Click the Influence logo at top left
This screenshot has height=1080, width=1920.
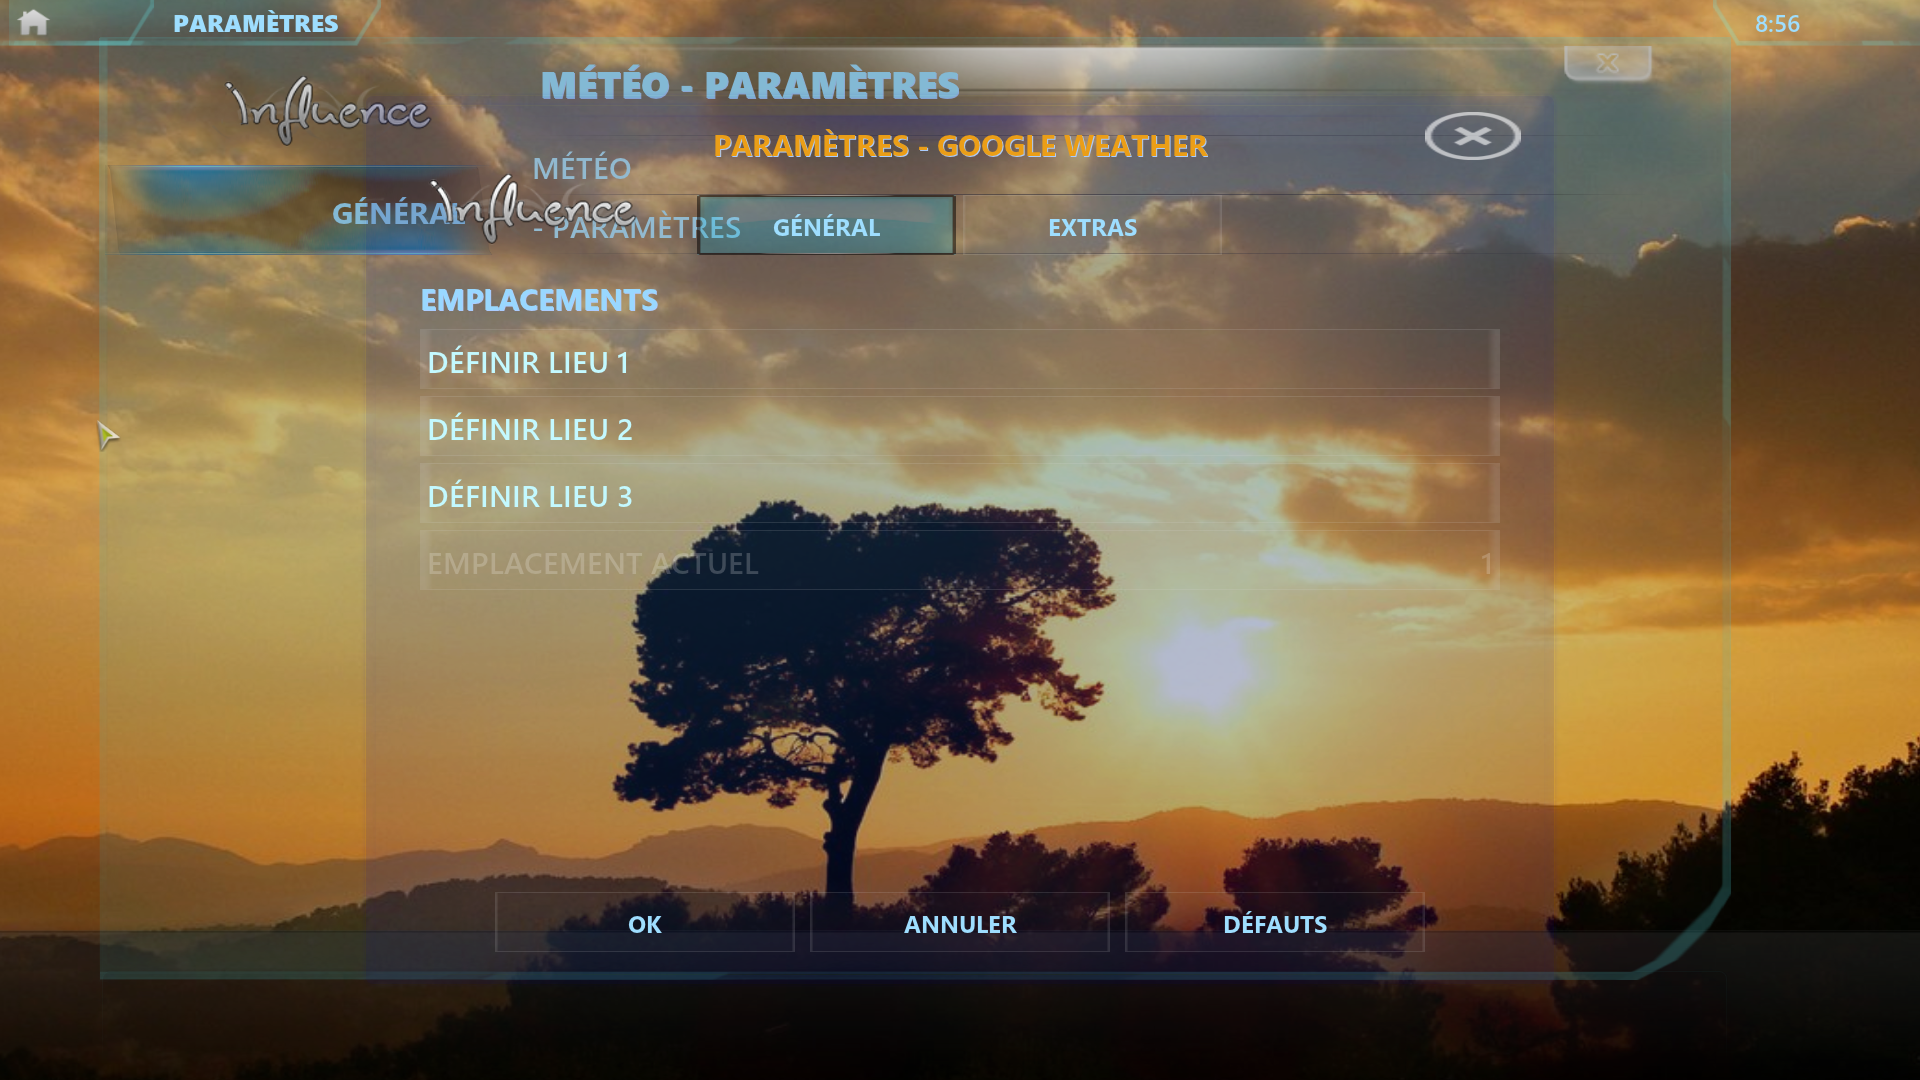coord(329,111)
